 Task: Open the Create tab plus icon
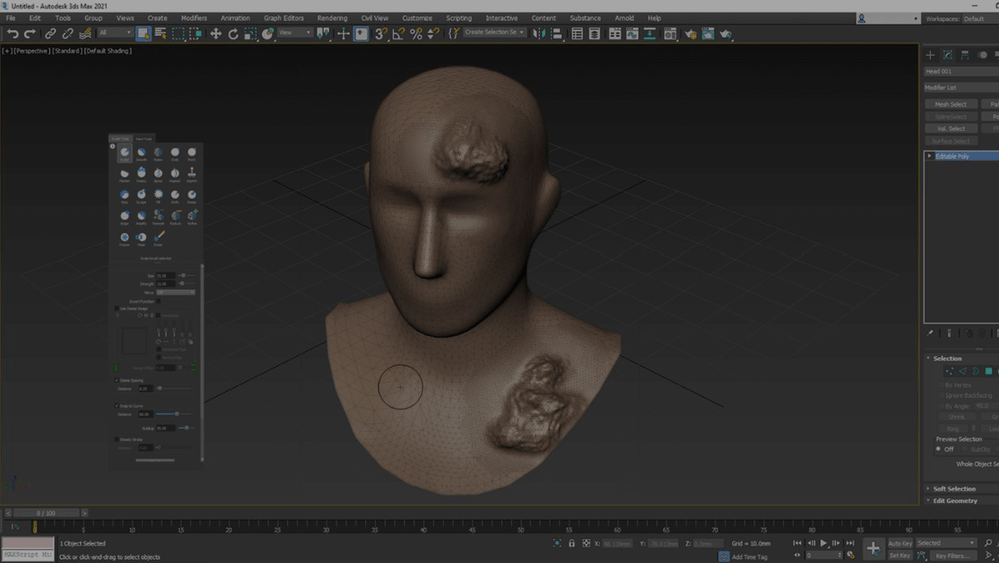pos(930,55)
